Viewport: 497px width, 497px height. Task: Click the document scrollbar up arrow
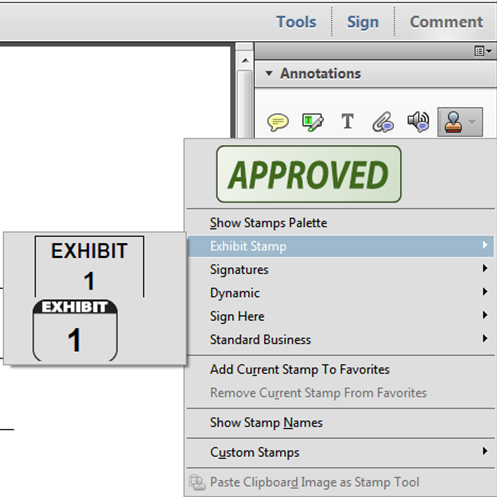coord(245,61)
